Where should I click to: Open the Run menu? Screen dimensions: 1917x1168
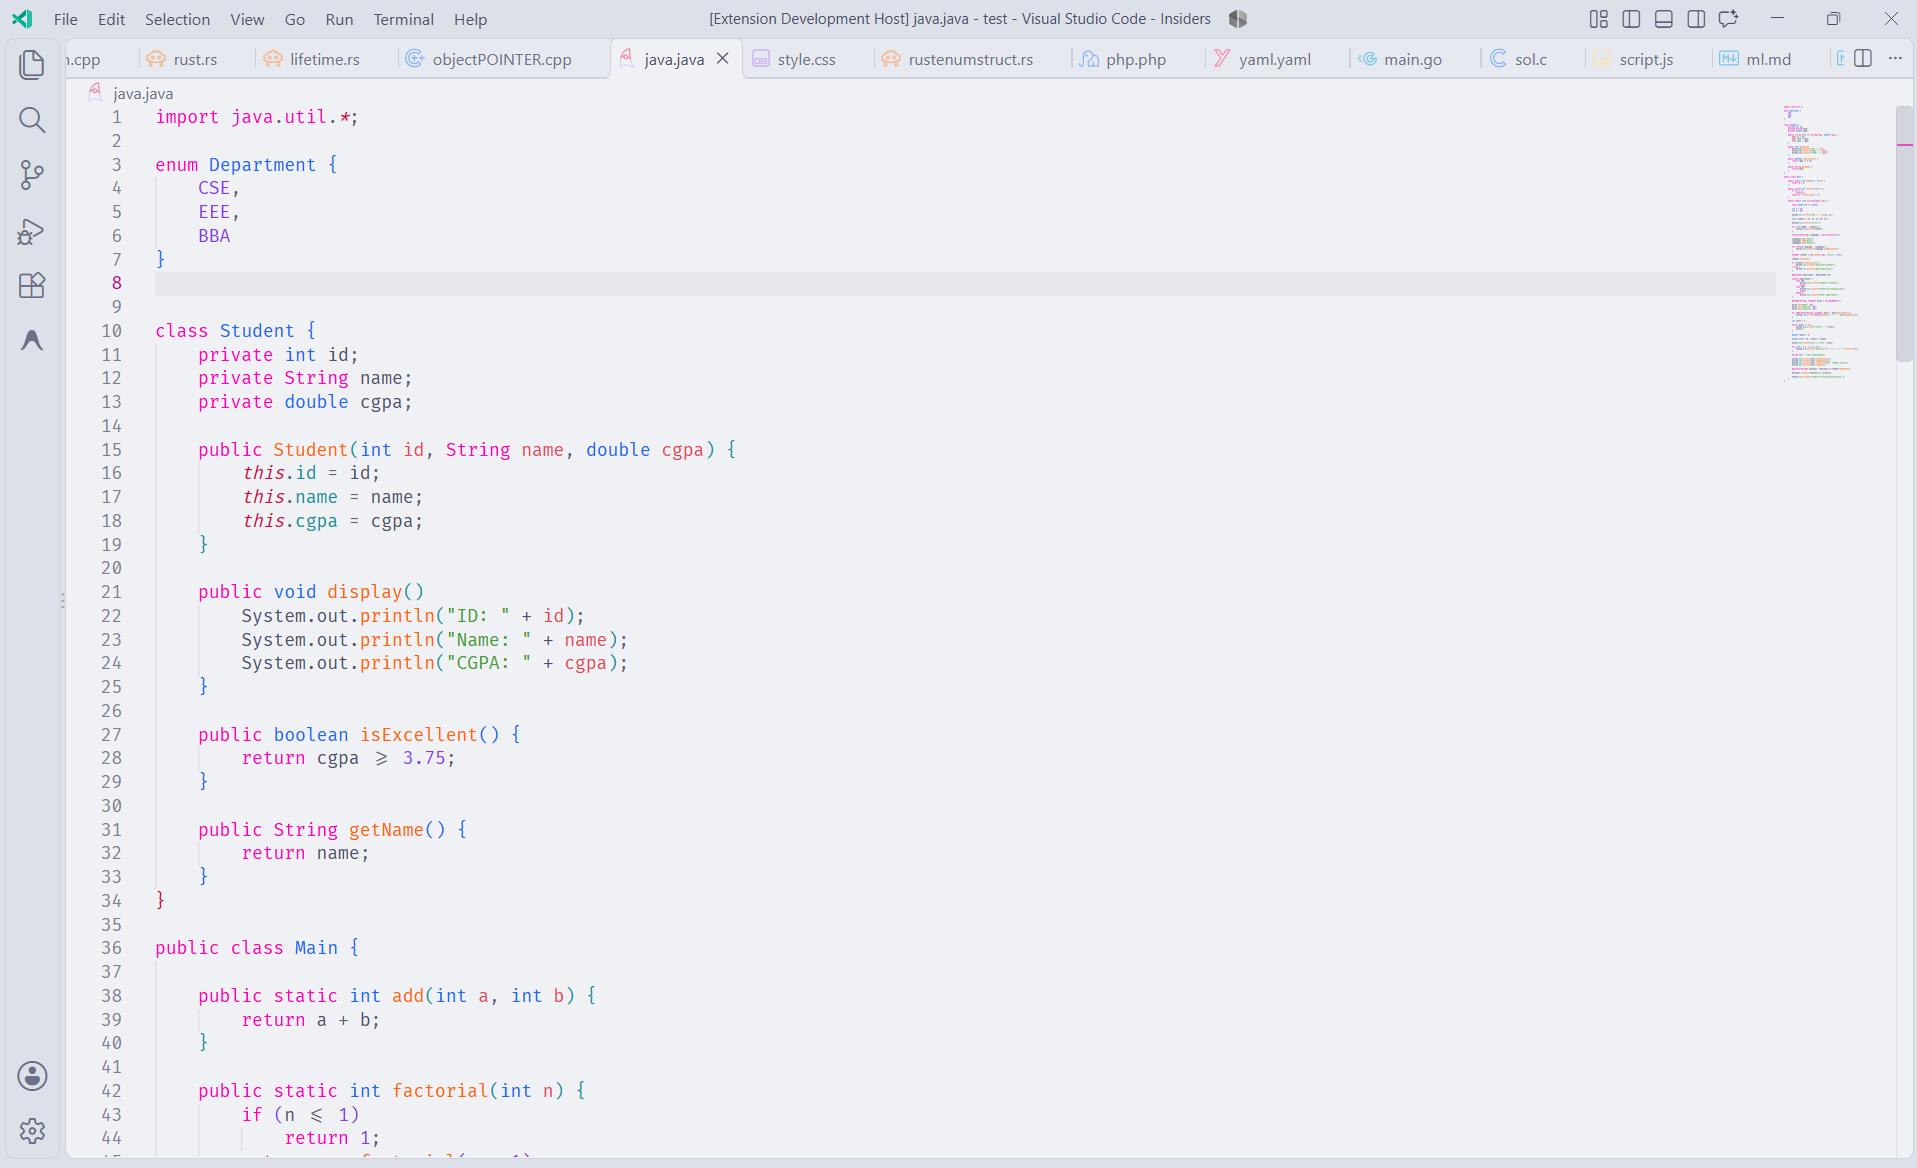[x=339, y=19]
